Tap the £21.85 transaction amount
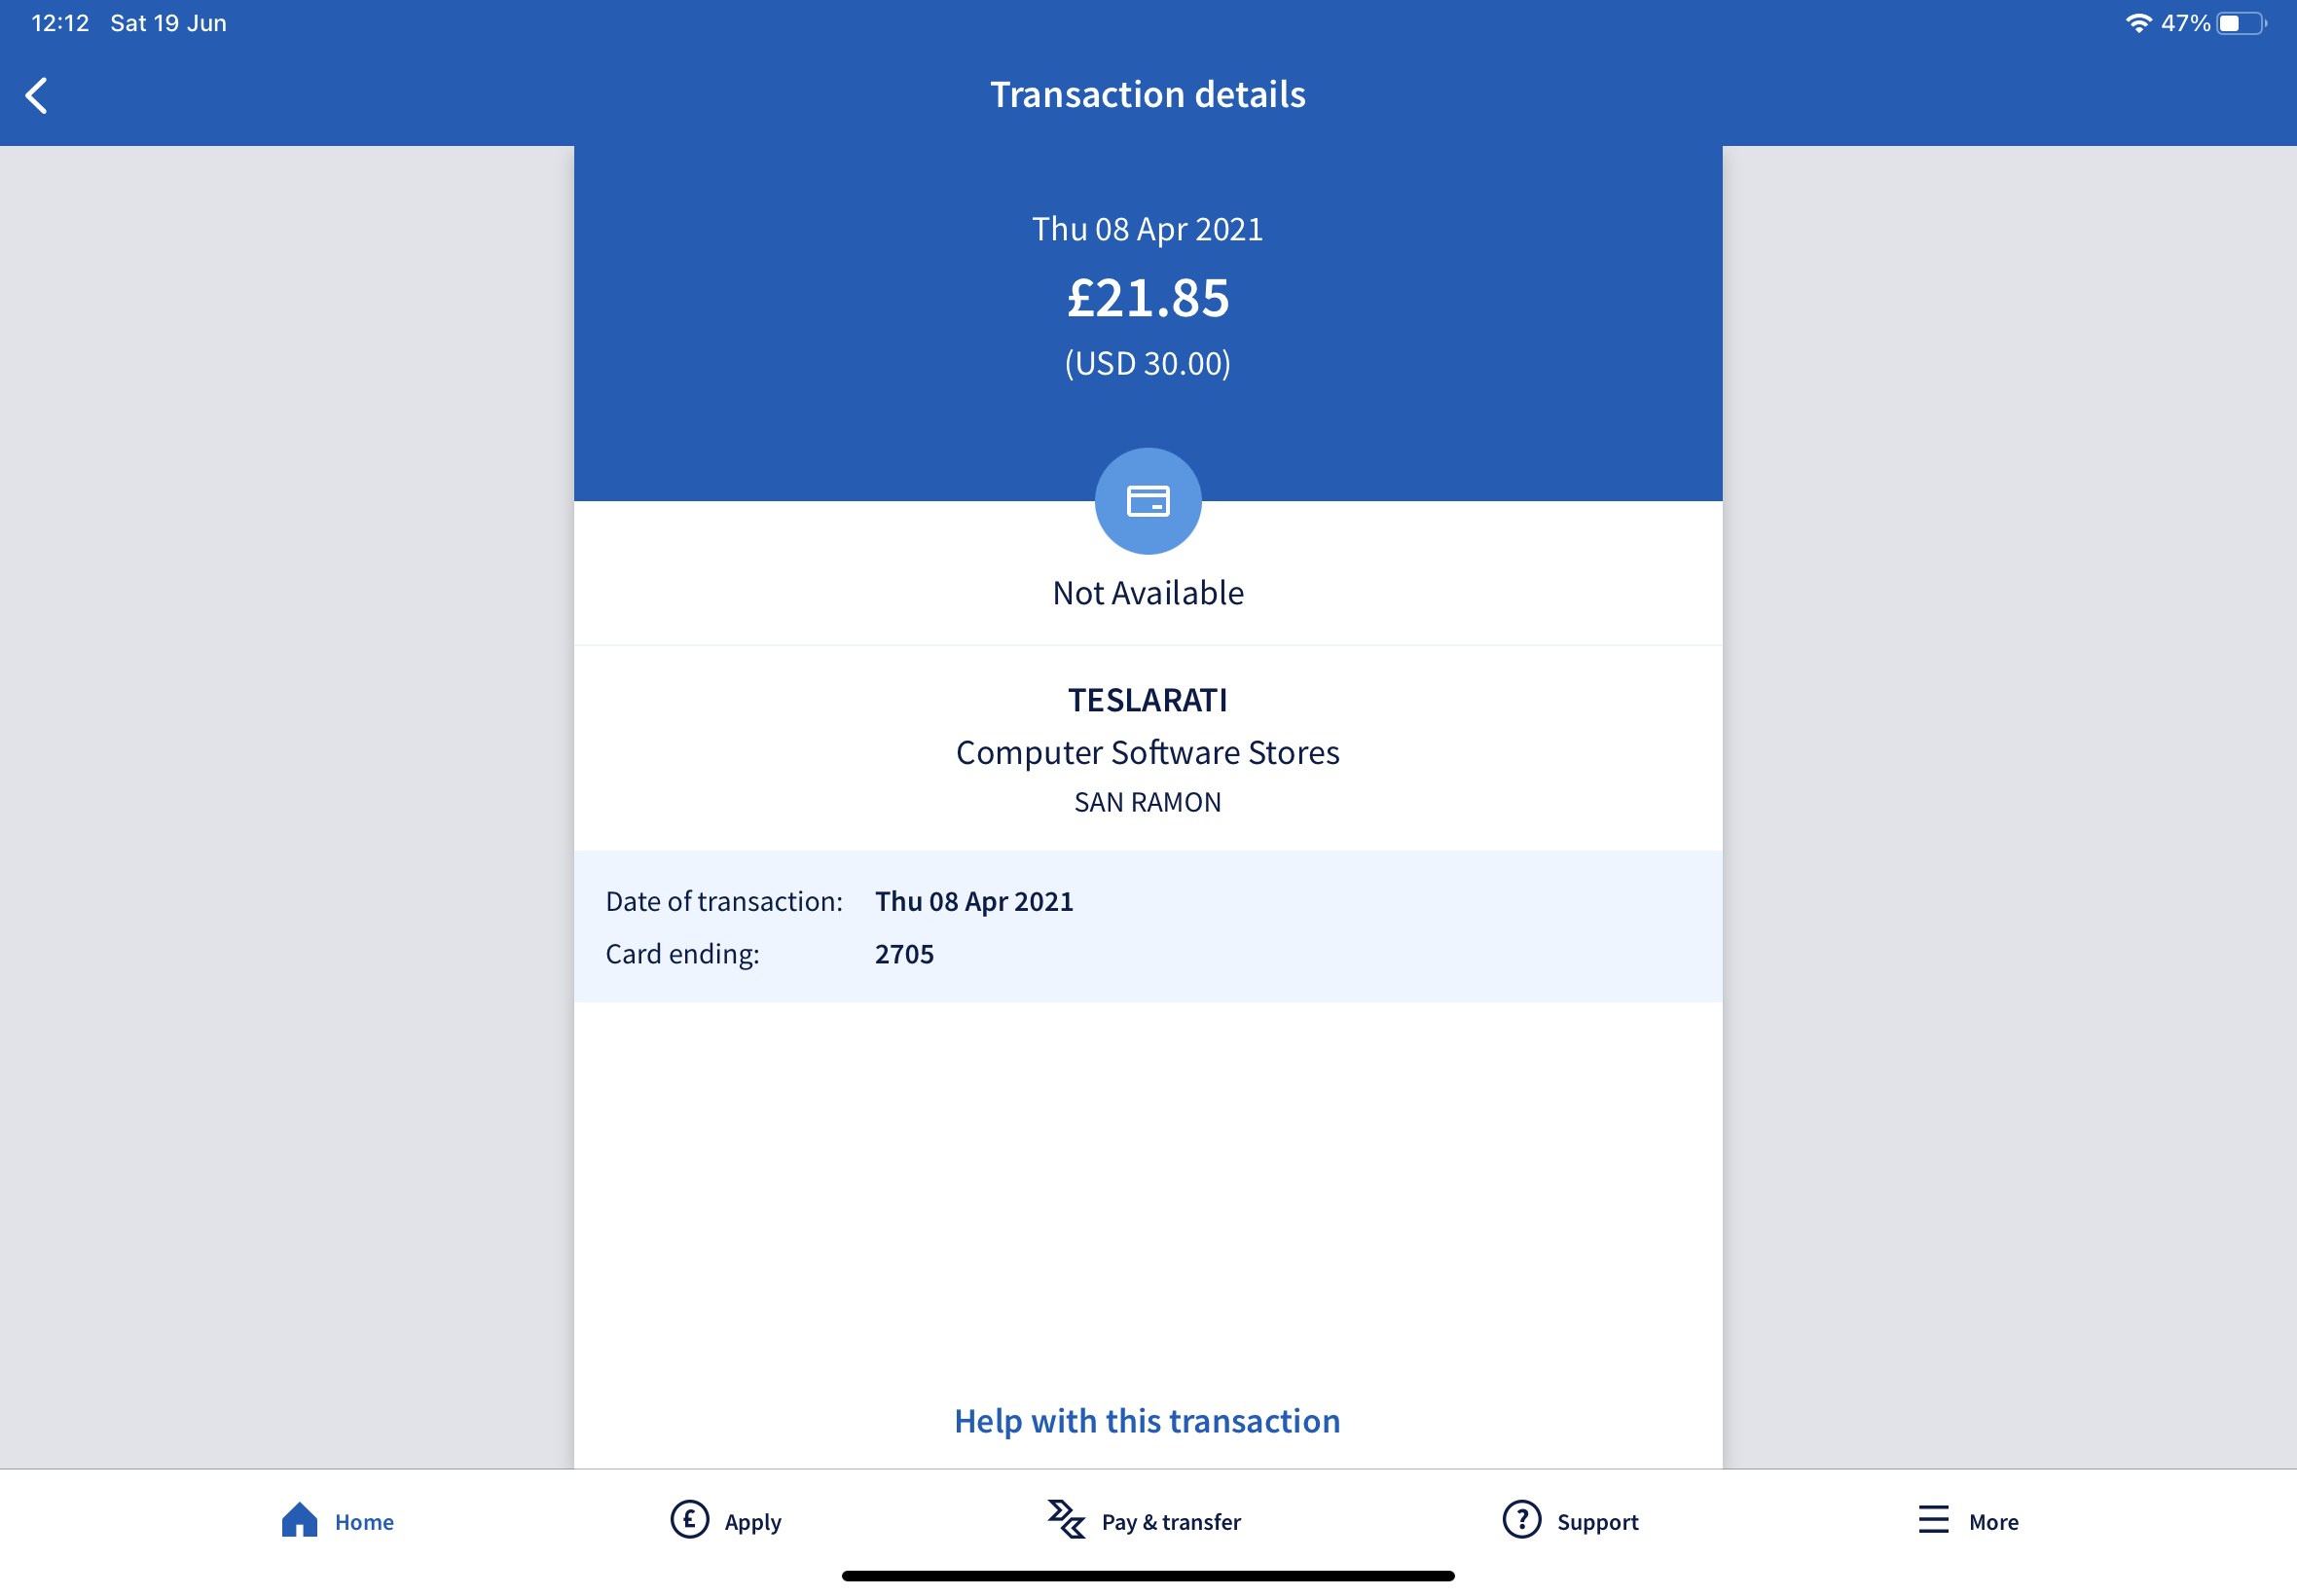 coord(1148,298)
